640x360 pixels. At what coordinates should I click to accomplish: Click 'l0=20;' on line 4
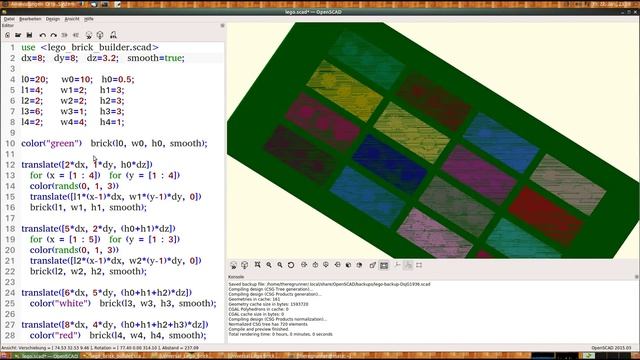pos(34,79)
